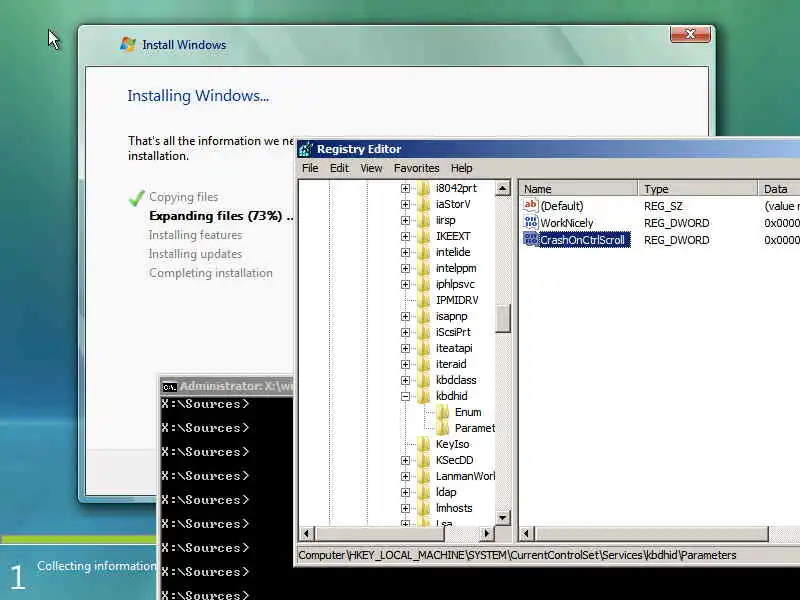
Task: Click the tree pane vertical scrollbar thumb
Action: 503,318
